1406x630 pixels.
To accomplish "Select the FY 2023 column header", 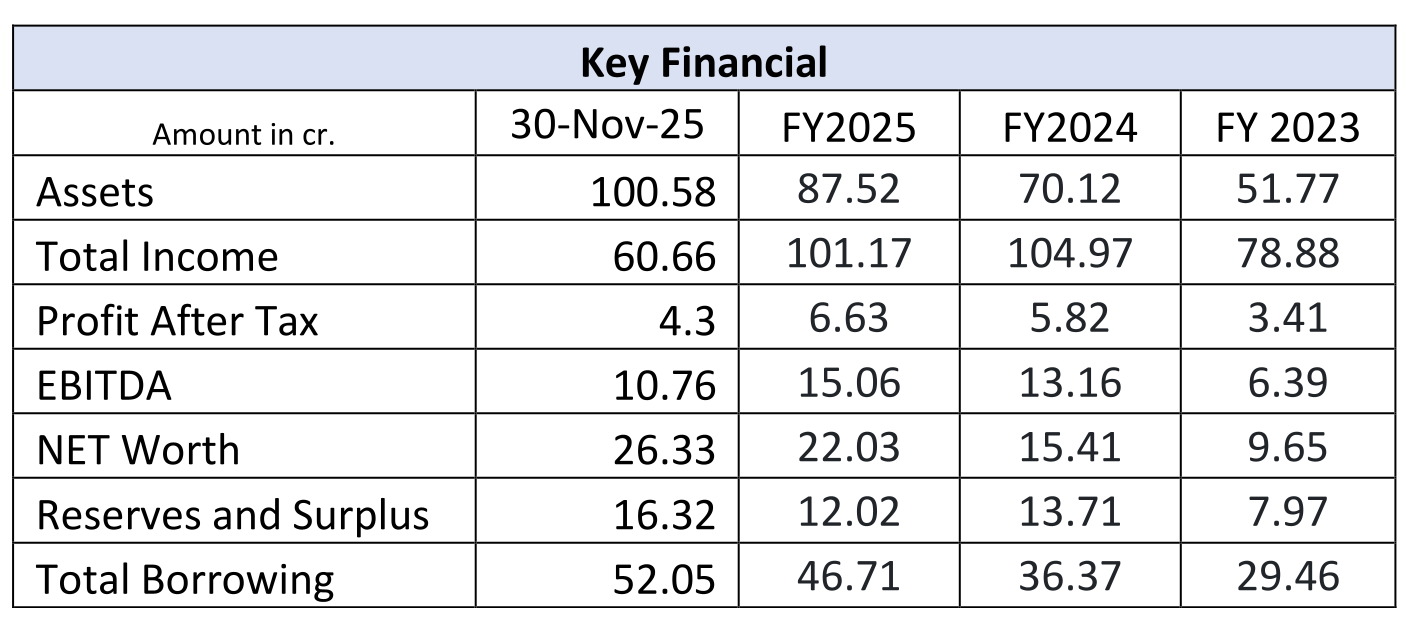I will 1287,127.
